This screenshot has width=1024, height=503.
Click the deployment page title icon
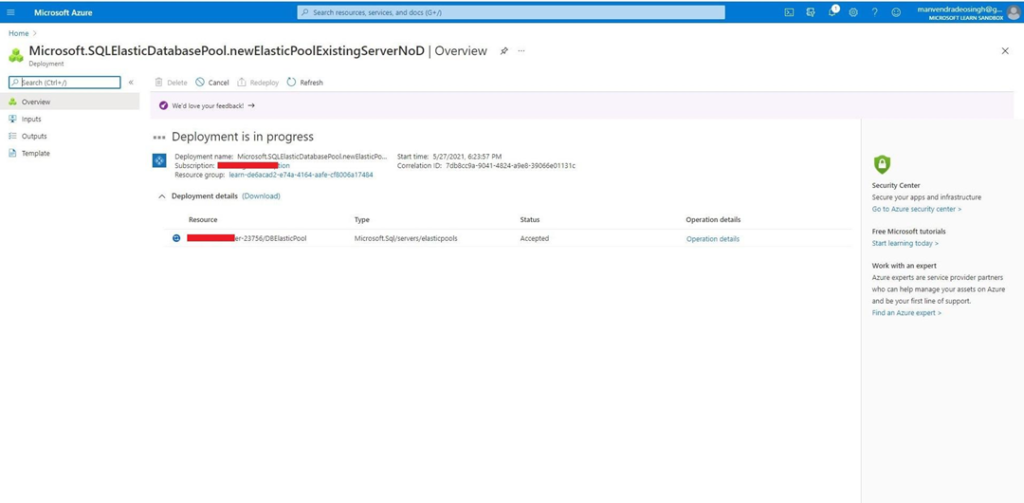(16, 55)
